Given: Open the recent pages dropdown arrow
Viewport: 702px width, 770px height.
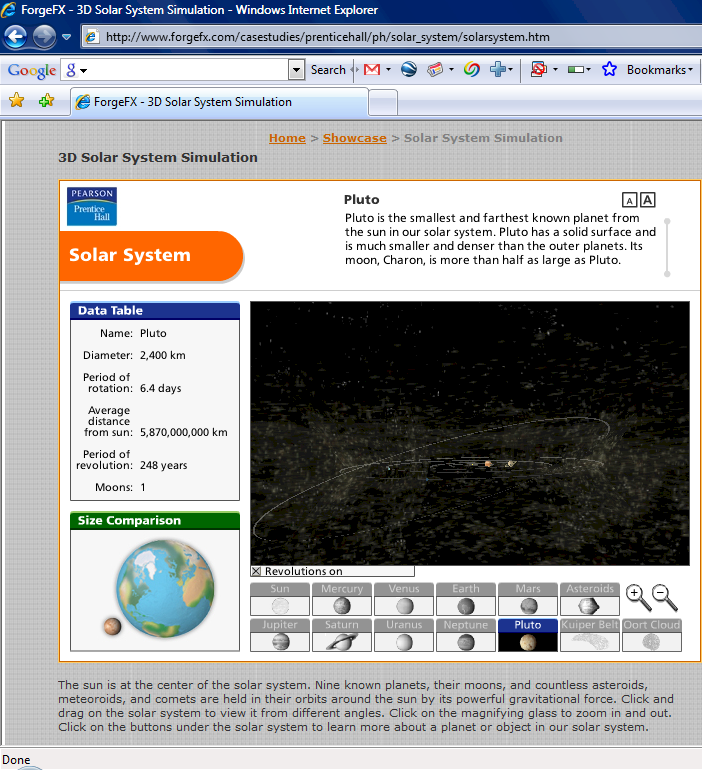Looking at the screenshot, I should (x=67, y=37).
